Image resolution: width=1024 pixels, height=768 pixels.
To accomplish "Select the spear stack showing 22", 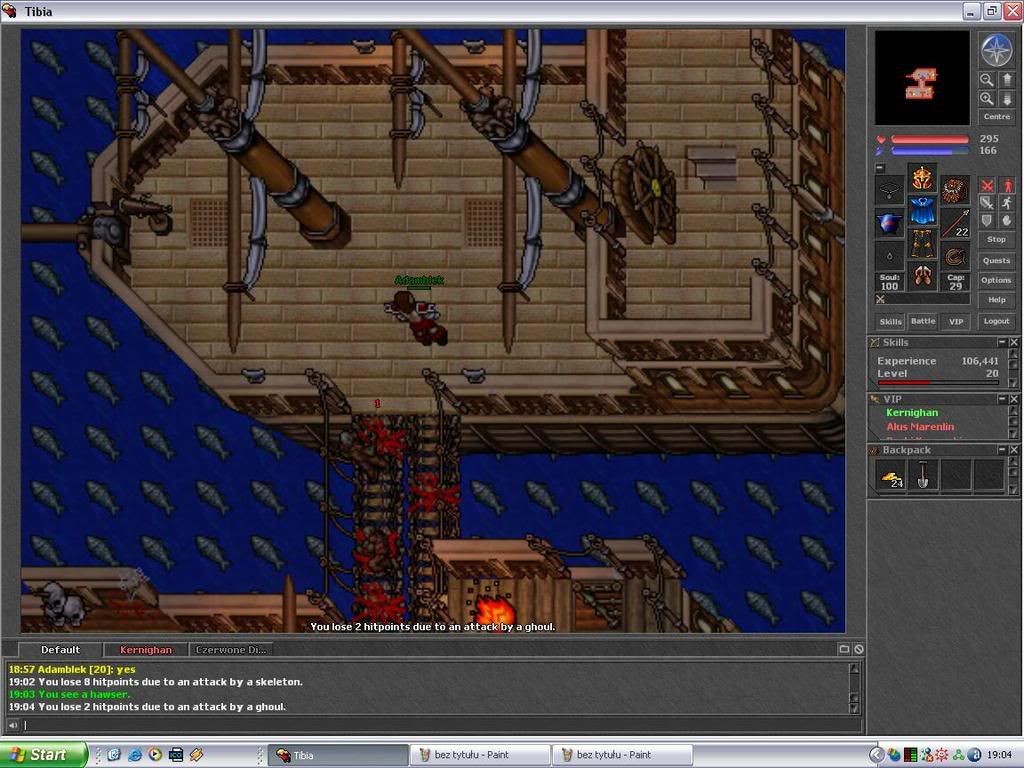I will pos(955,223).
